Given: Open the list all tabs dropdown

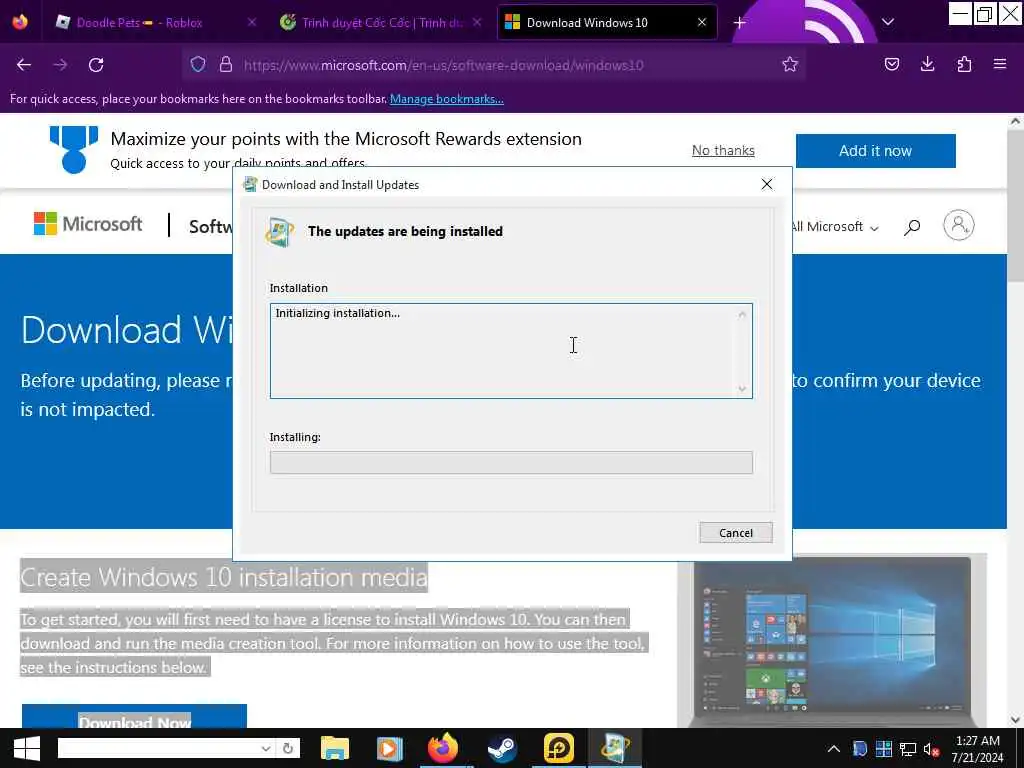Looking at the screenshot, I should (888, 22).
